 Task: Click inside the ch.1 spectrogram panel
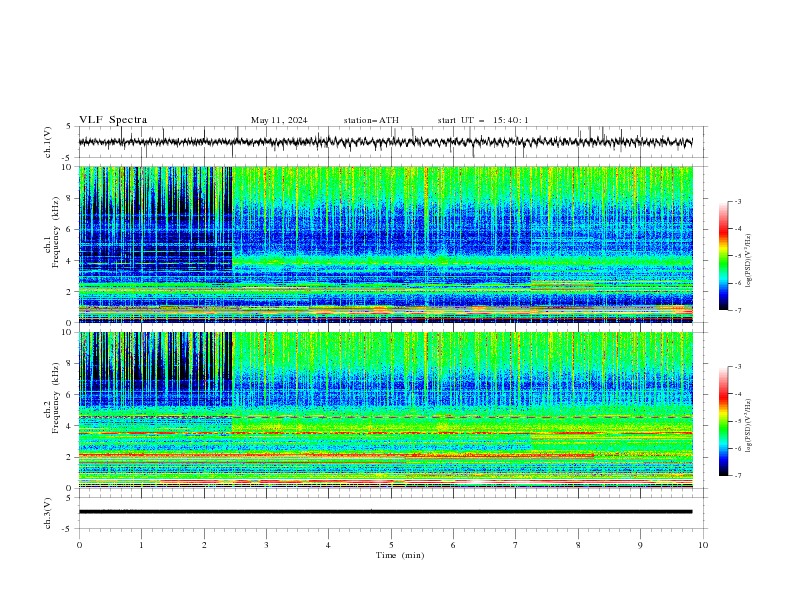tap(385, 244)
